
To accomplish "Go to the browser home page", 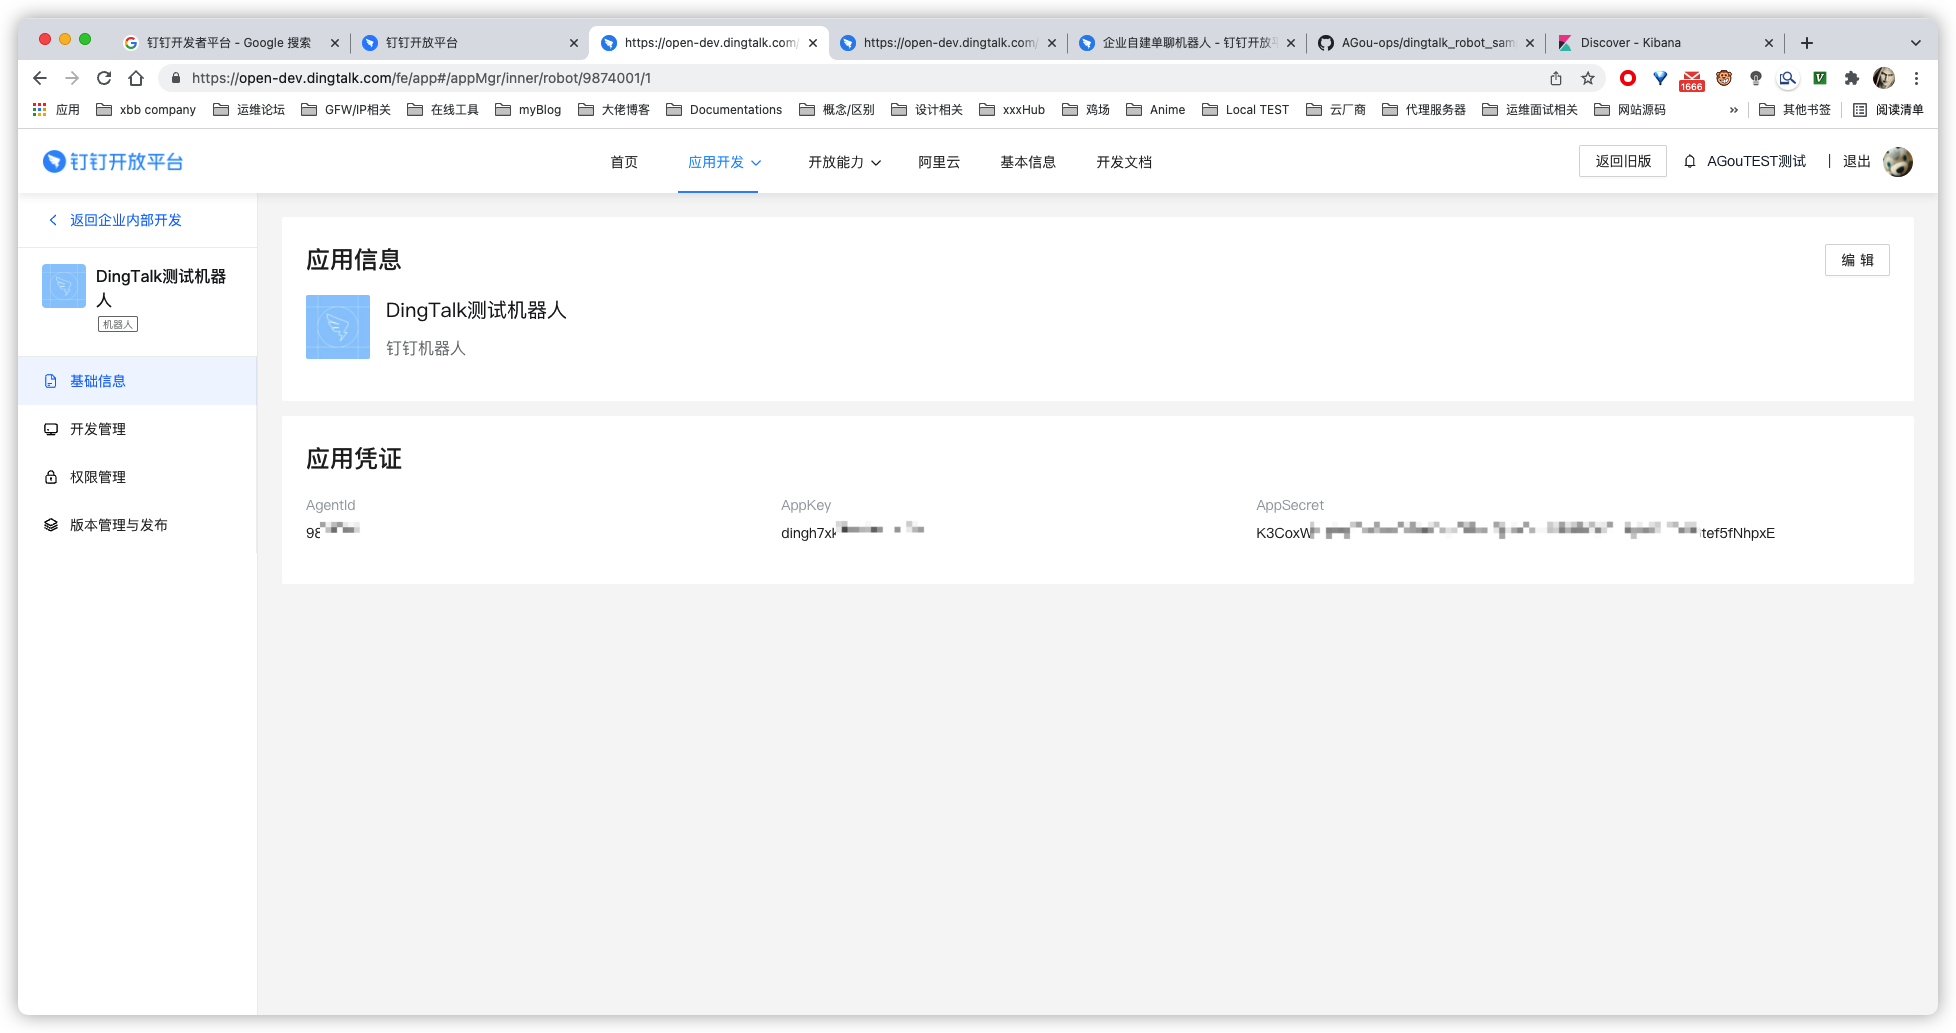I will (136, 78).
